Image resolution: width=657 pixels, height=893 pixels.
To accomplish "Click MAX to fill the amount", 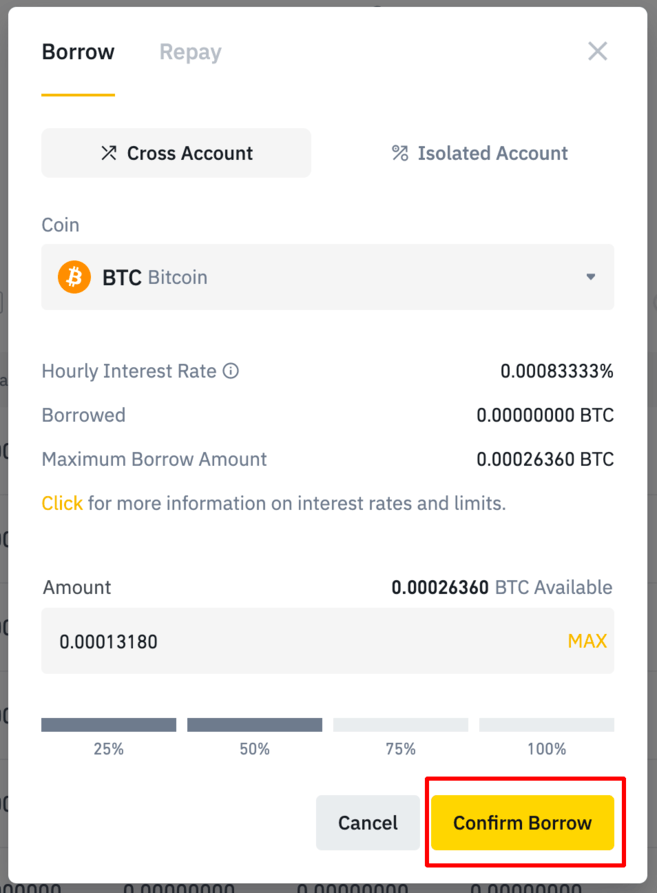I will [587, 641].
